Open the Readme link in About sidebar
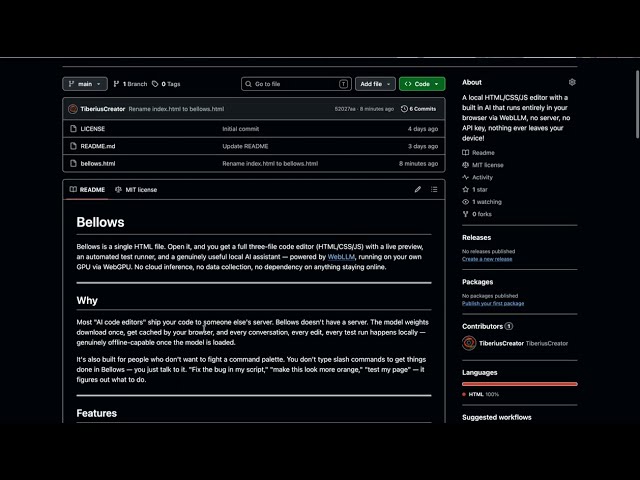Viewport: 640px width, 480px height. point(483,153)
